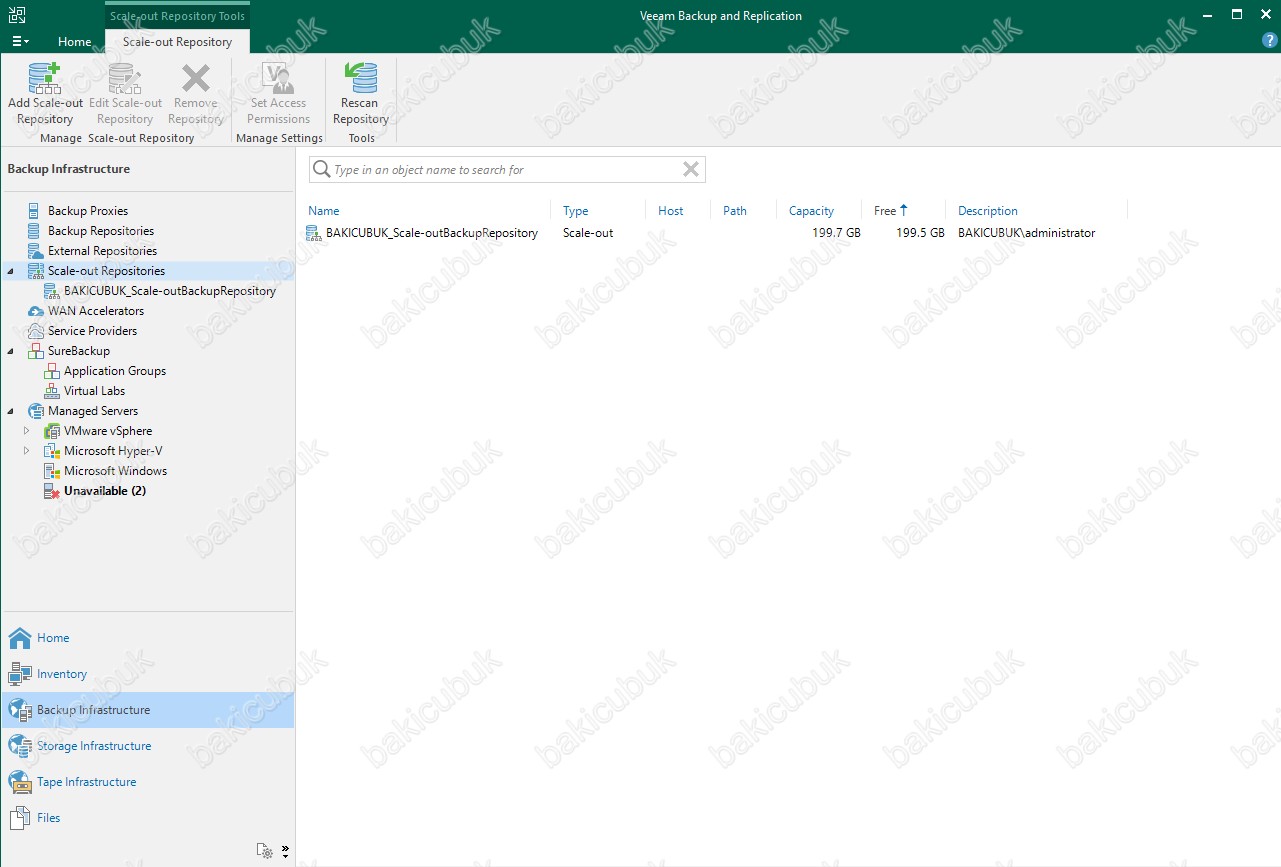Click the Service Providers icon
This screenshot has width=1281, height=867.
click(35, 331)
